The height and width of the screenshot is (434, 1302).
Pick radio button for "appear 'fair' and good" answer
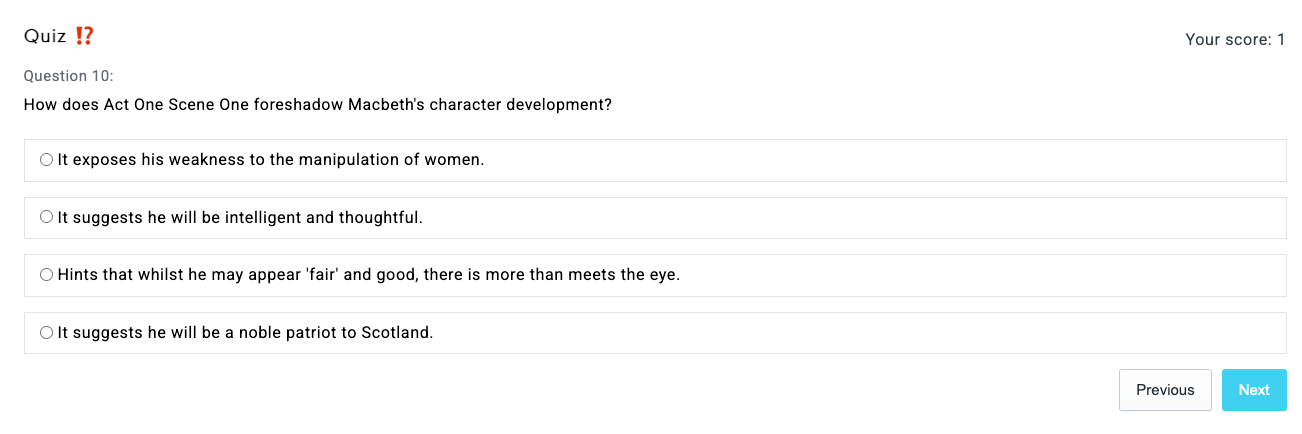point(46,275)
